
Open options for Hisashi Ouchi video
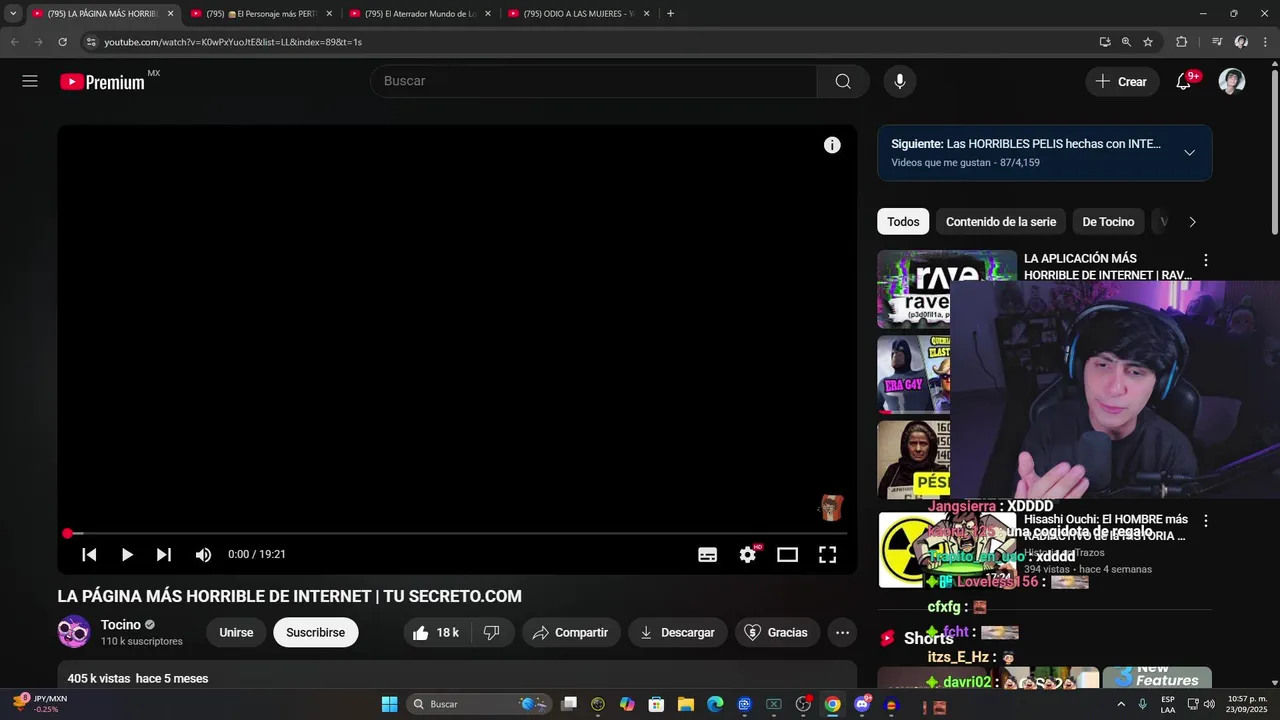[x=1205, y=521]
